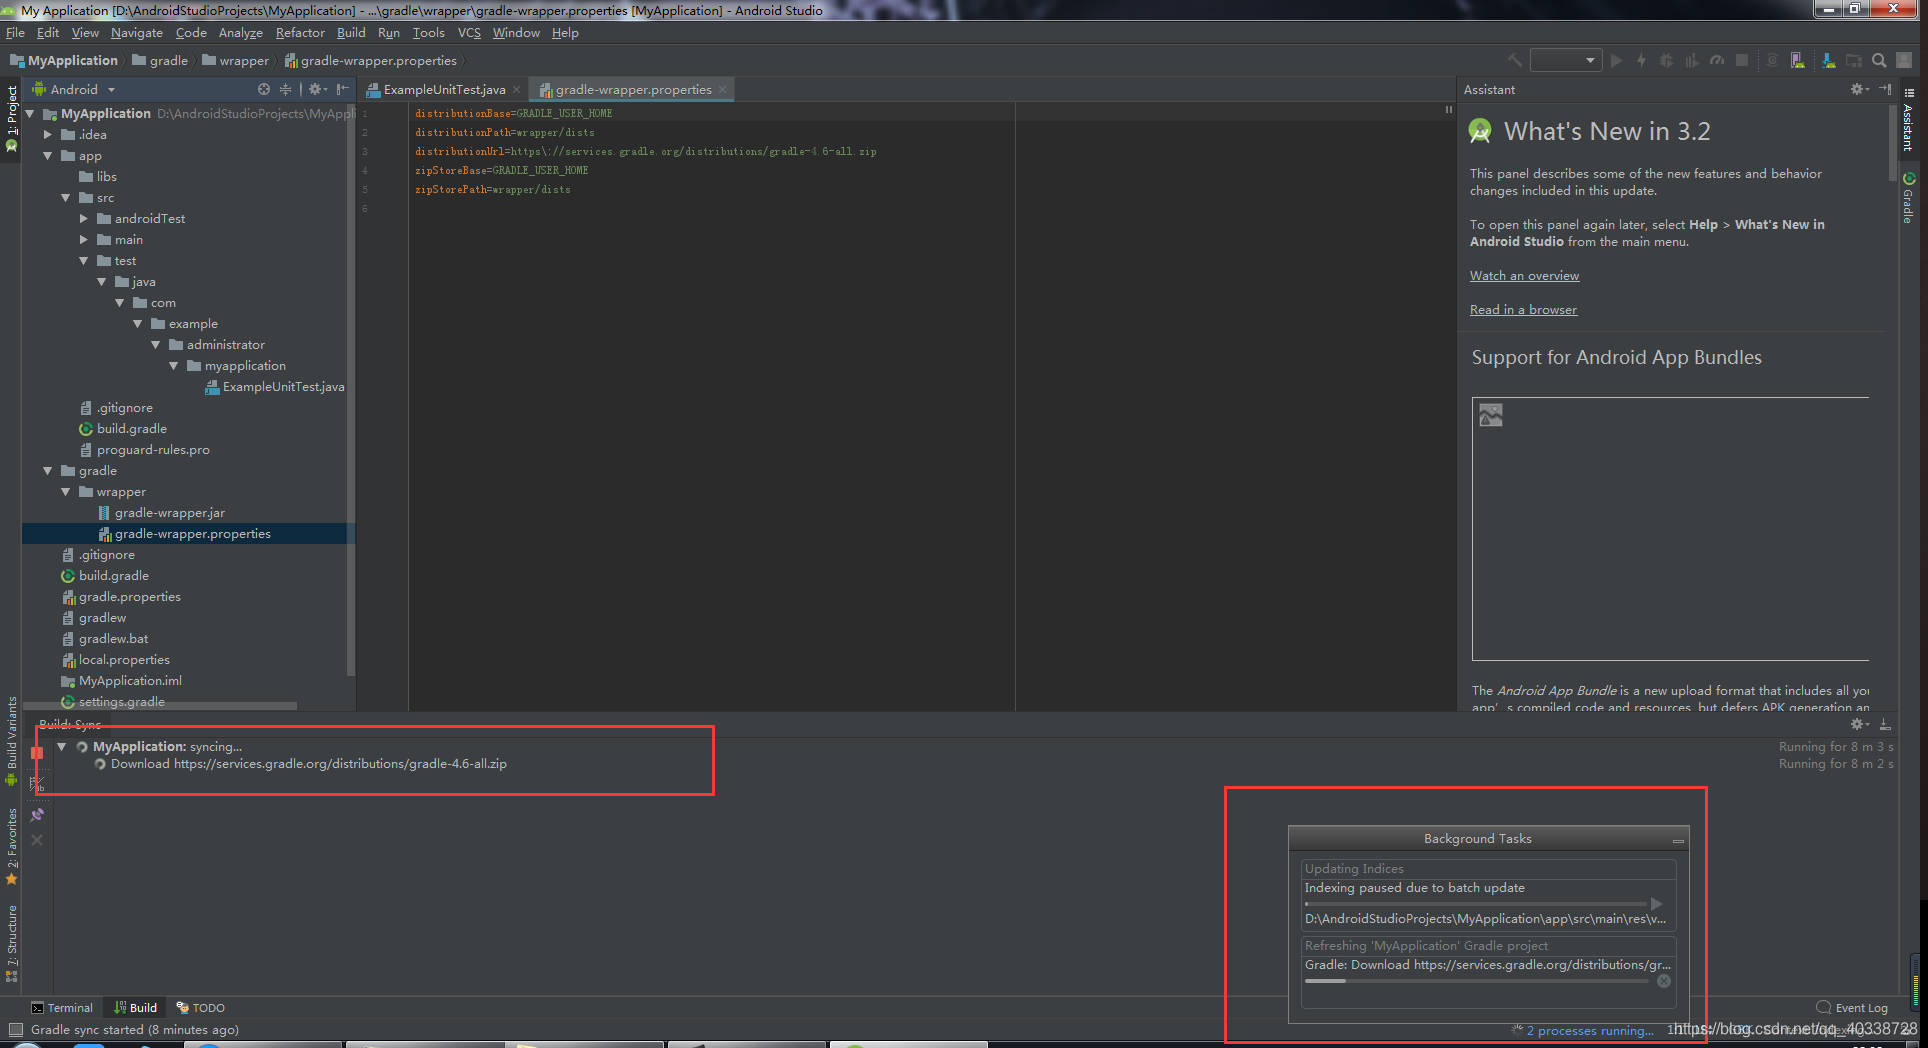Viewport: 1928px width, 1048px height.
Task: Click the Make Project hammer icon
Action: pos(1515,61)
